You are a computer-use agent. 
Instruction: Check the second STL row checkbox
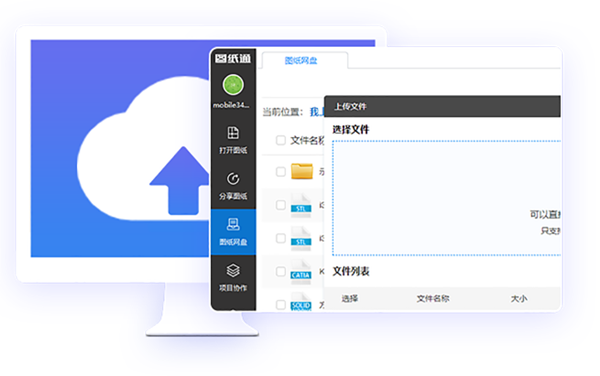click(281, 238)
